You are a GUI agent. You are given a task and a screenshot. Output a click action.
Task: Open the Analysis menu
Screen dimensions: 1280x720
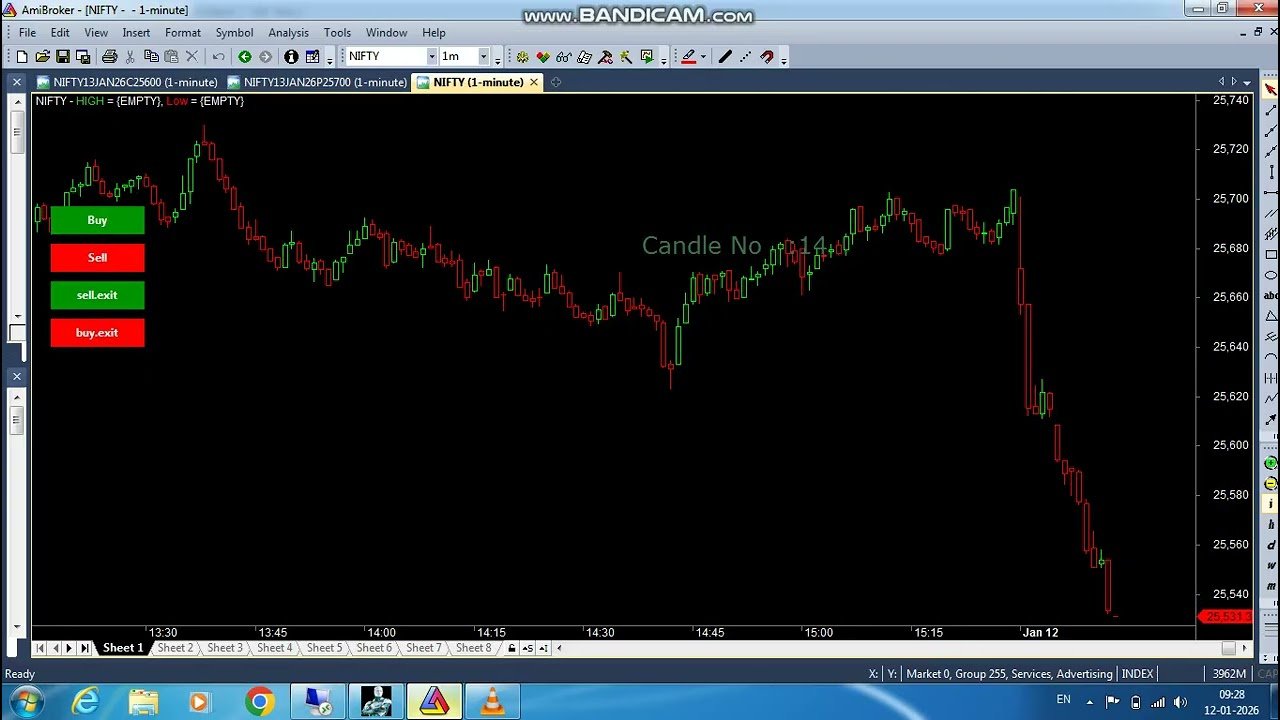[x=288, y=32]
